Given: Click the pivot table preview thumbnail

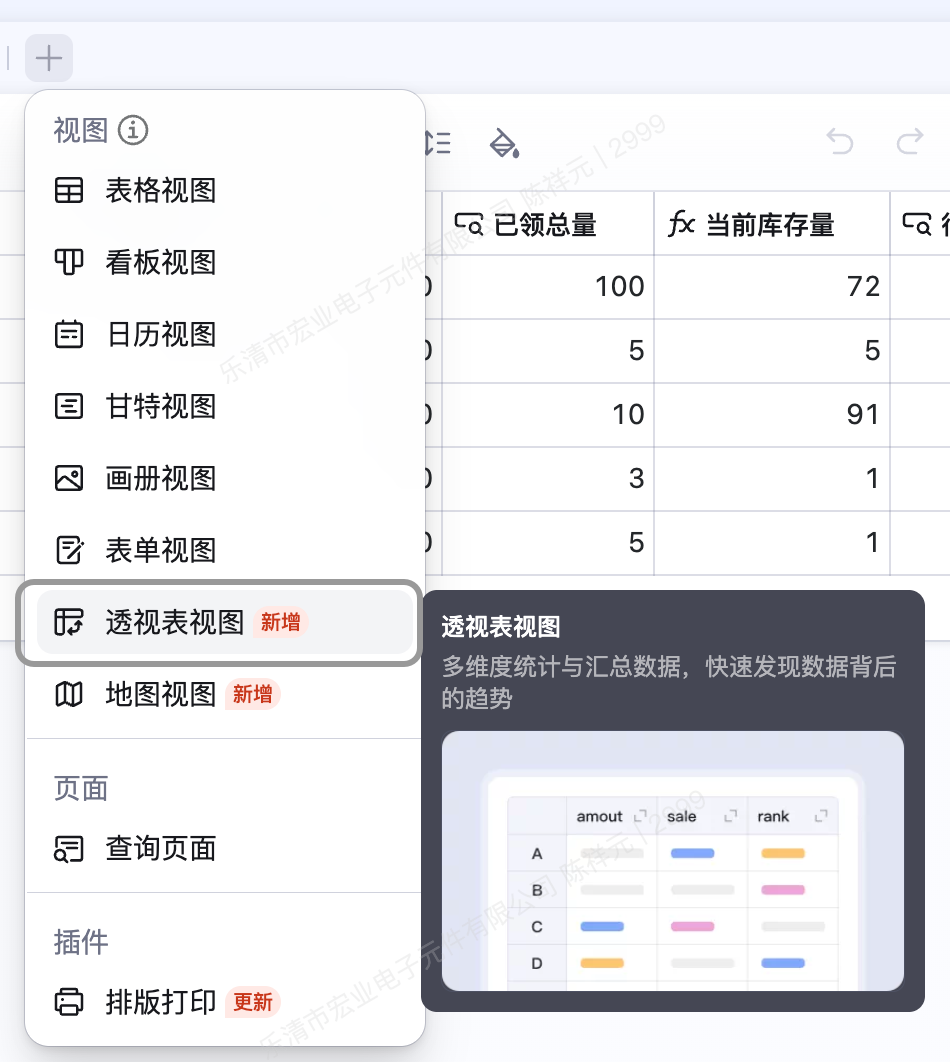Looking at the screenshot, I should tap(672, 860).
